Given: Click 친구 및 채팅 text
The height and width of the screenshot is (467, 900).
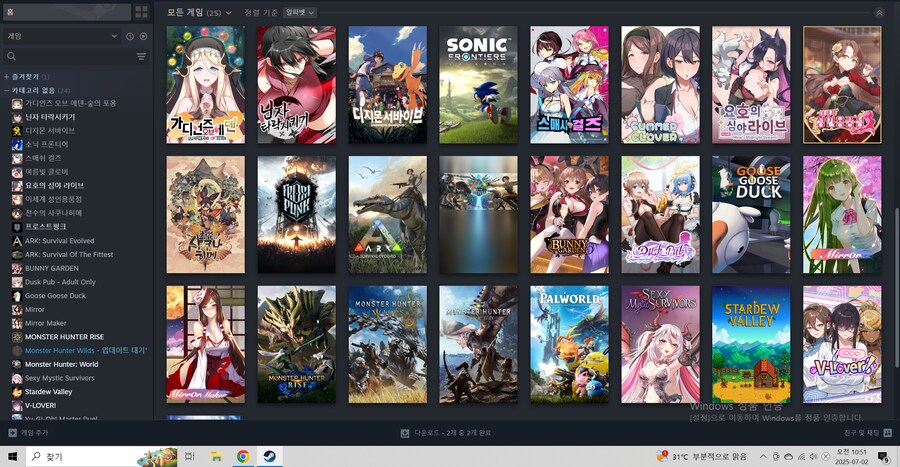Looking at the screenshot, I should [x=862, y=433].
